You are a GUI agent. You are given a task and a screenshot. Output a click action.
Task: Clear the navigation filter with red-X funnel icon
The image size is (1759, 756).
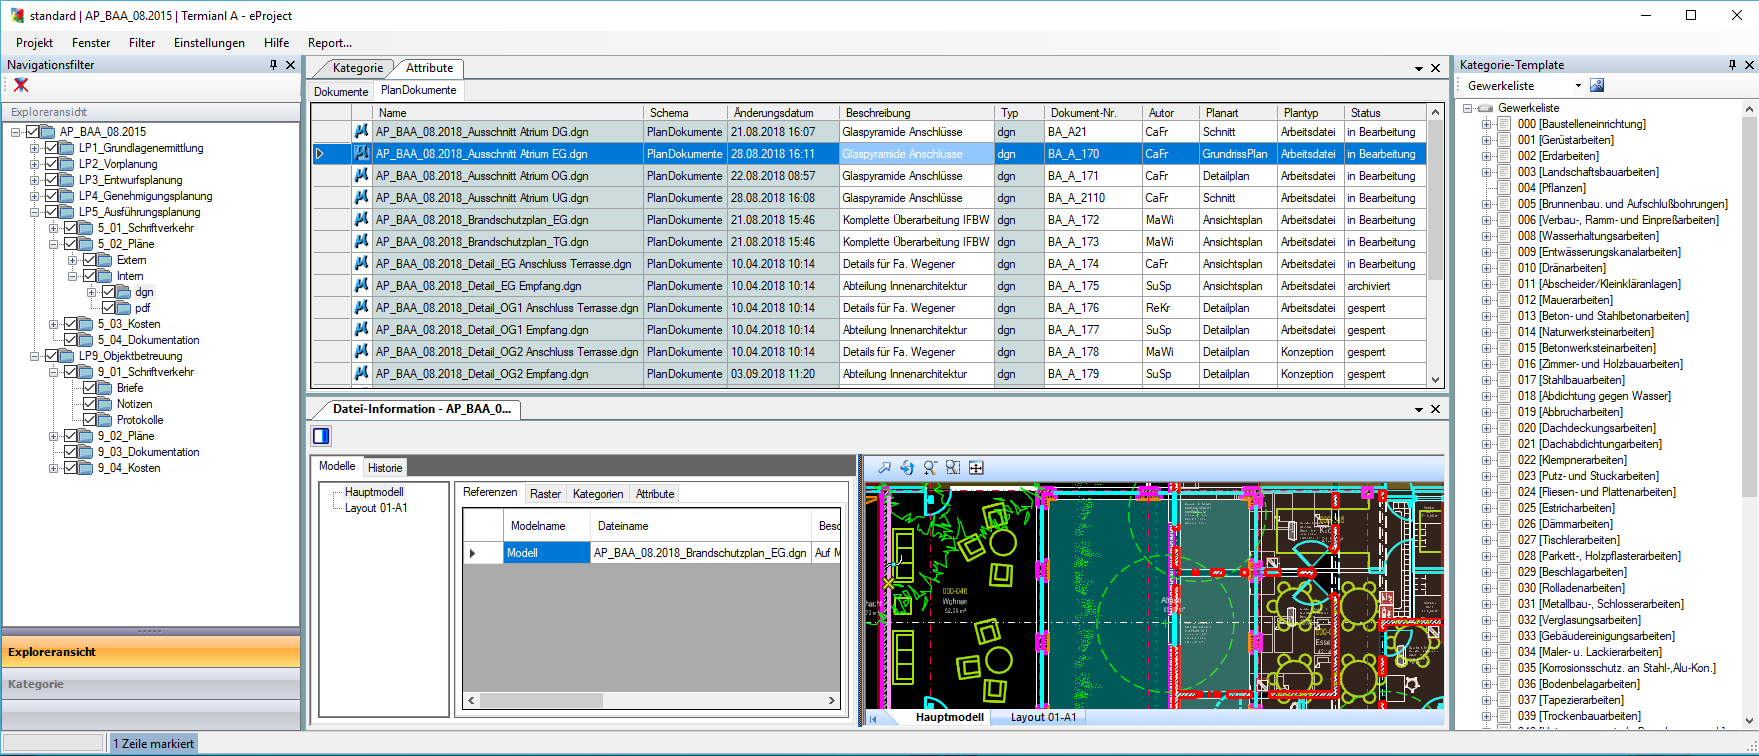(21, 85)
